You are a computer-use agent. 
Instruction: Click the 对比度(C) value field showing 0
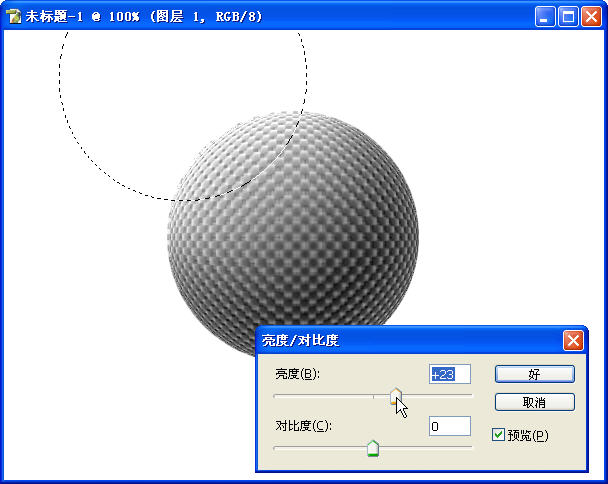pos(449,426)
